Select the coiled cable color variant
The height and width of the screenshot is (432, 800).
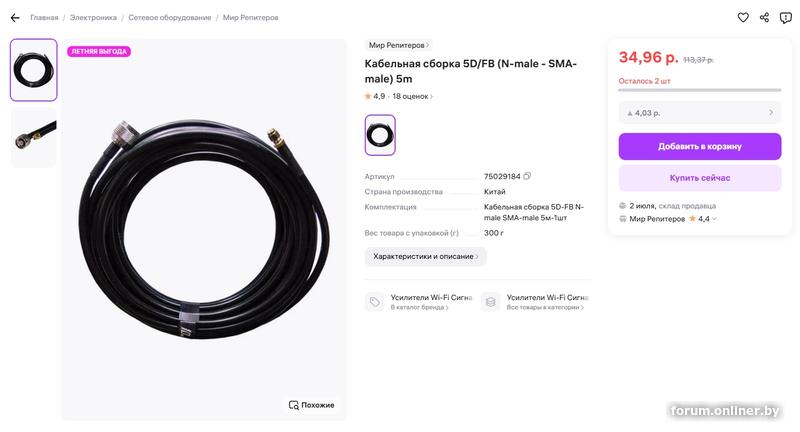380,135
